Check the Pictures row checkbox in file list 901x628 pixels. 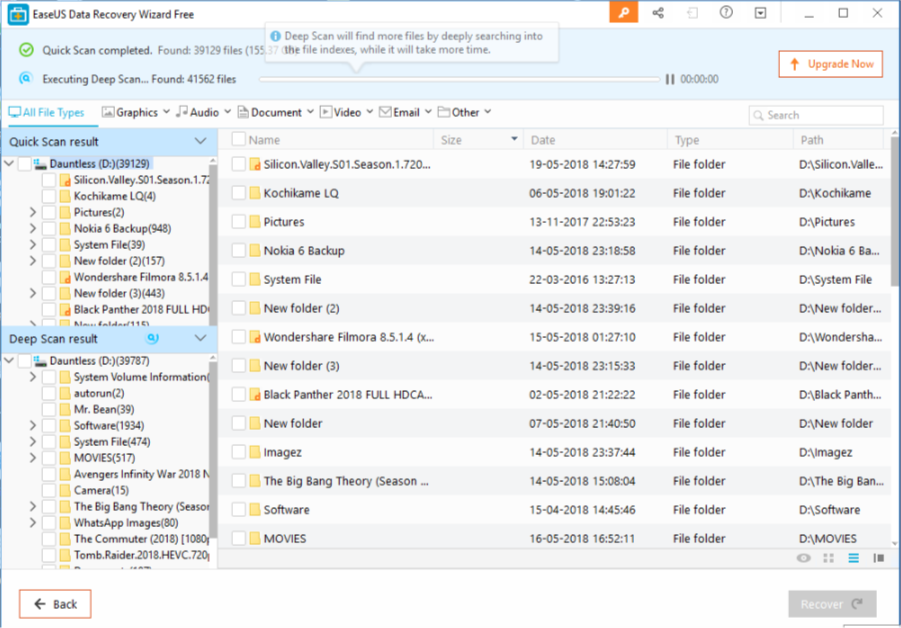238,222
